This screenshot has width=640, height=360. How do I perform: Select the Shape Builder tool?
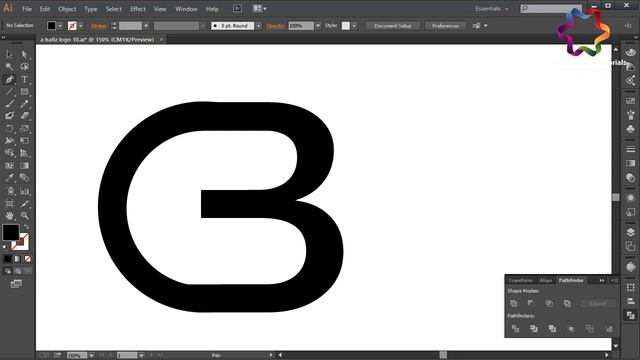coord(9,153)
